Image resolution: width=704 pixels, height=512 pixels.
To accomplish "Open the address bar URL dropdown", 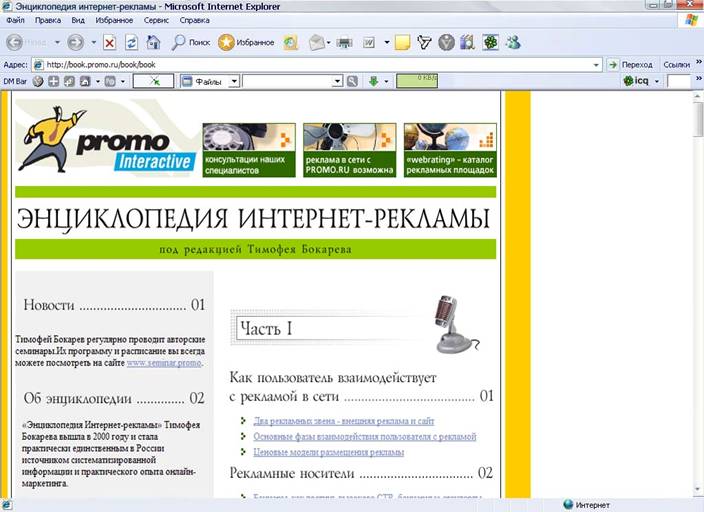I will tap(596, 65).
